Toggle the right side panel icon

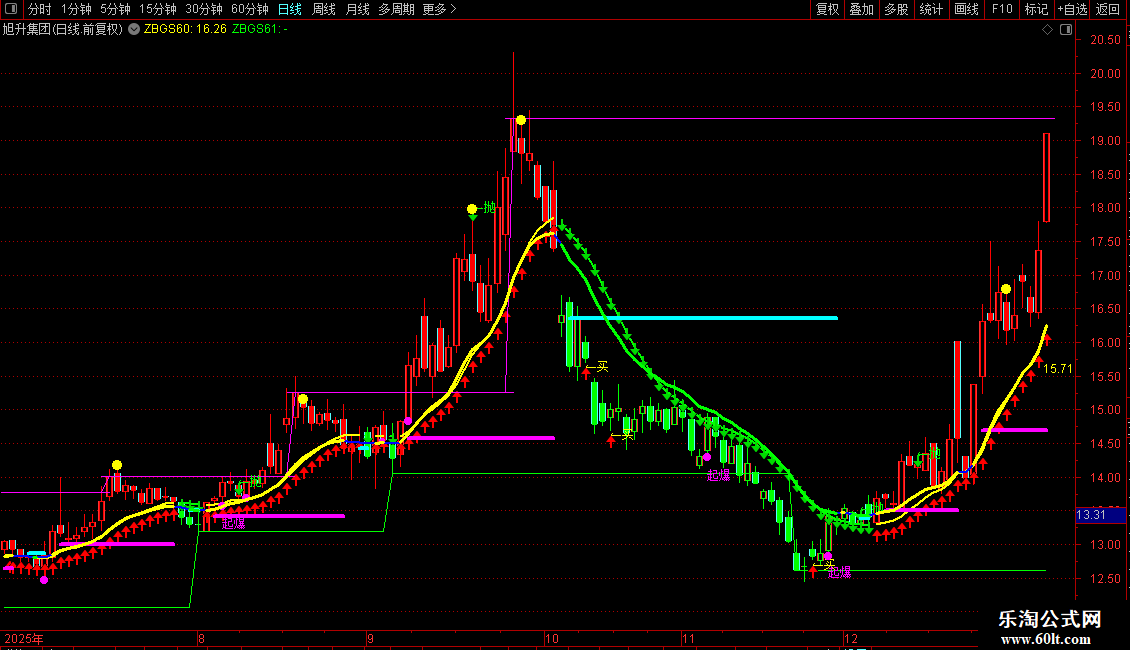click(1067, 30)
